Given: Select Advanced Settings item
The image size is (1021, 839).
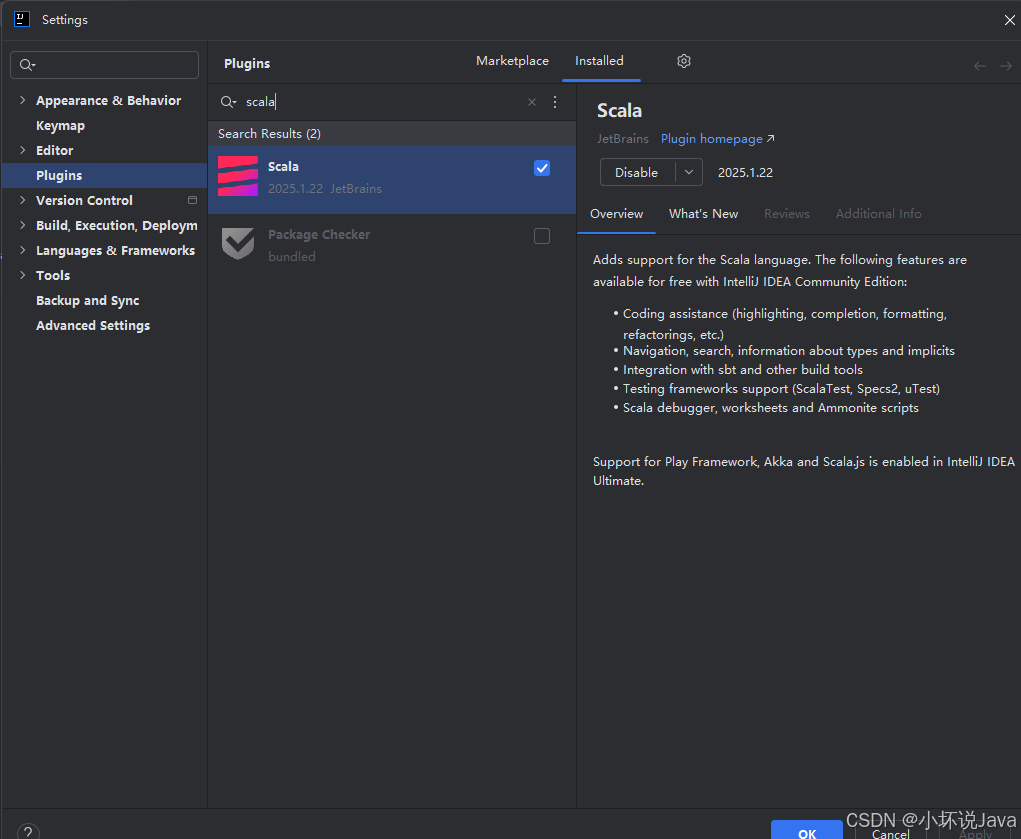Looking at the screenshot, I should point(93,326).
